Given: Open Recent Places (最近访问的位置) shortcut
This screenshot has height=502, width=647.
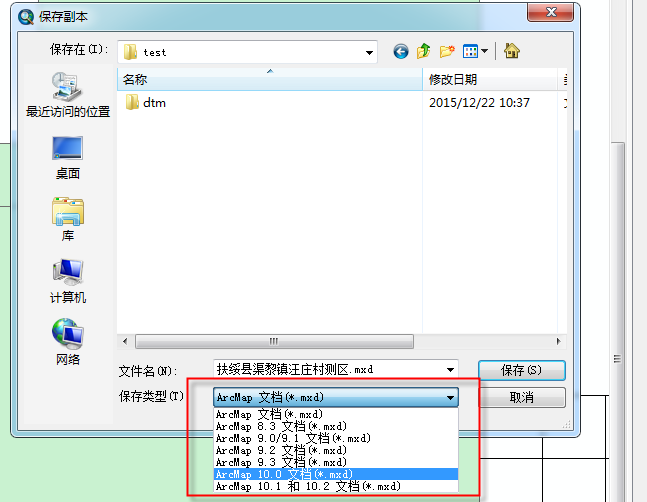Looking at the screenshot, I should pyautogui.click(x=68, y=95).
